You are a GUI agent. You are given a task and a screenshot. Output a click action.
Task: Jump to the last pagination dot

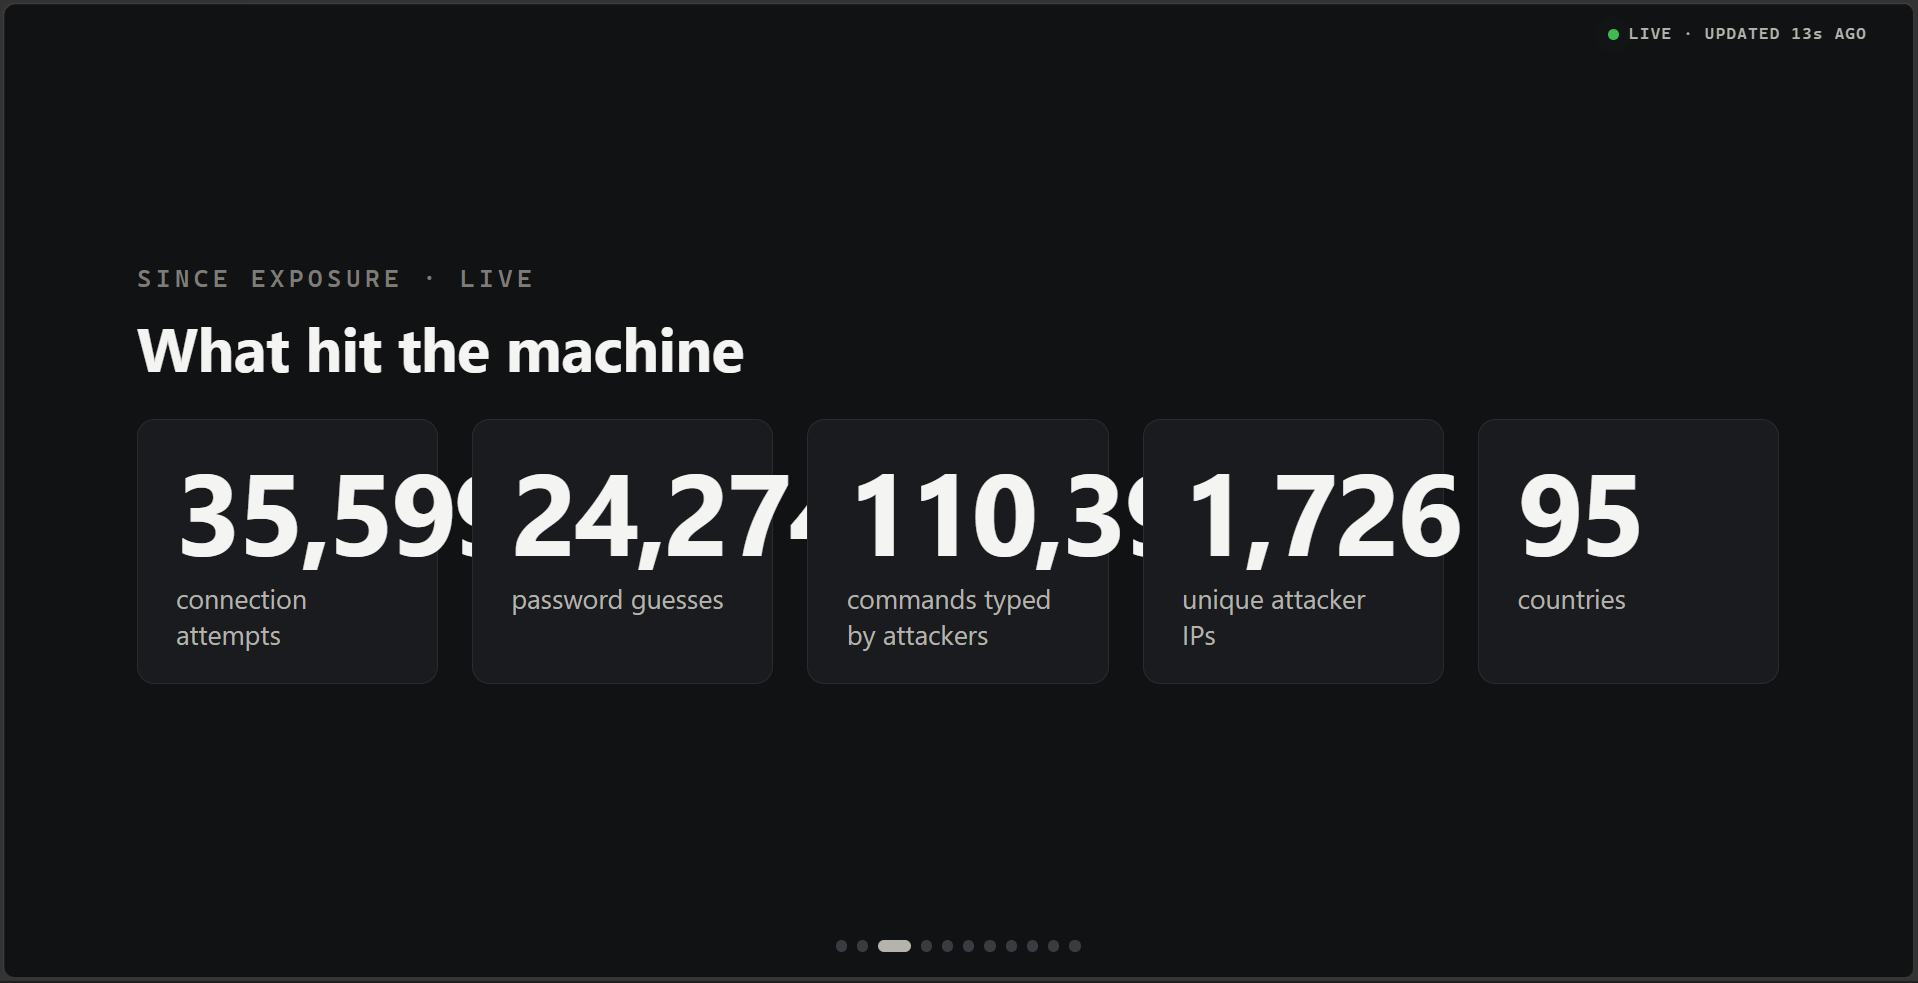[x=1075, y=946]
